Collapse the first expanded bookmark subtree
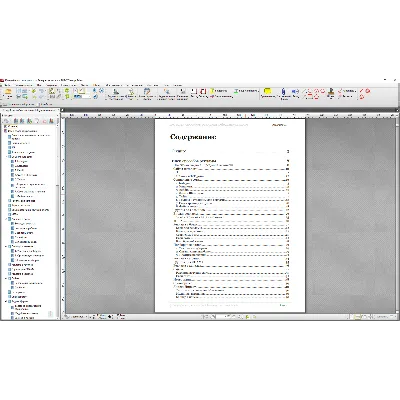Screen dimensions: 400x400 (x=6, y=156)
